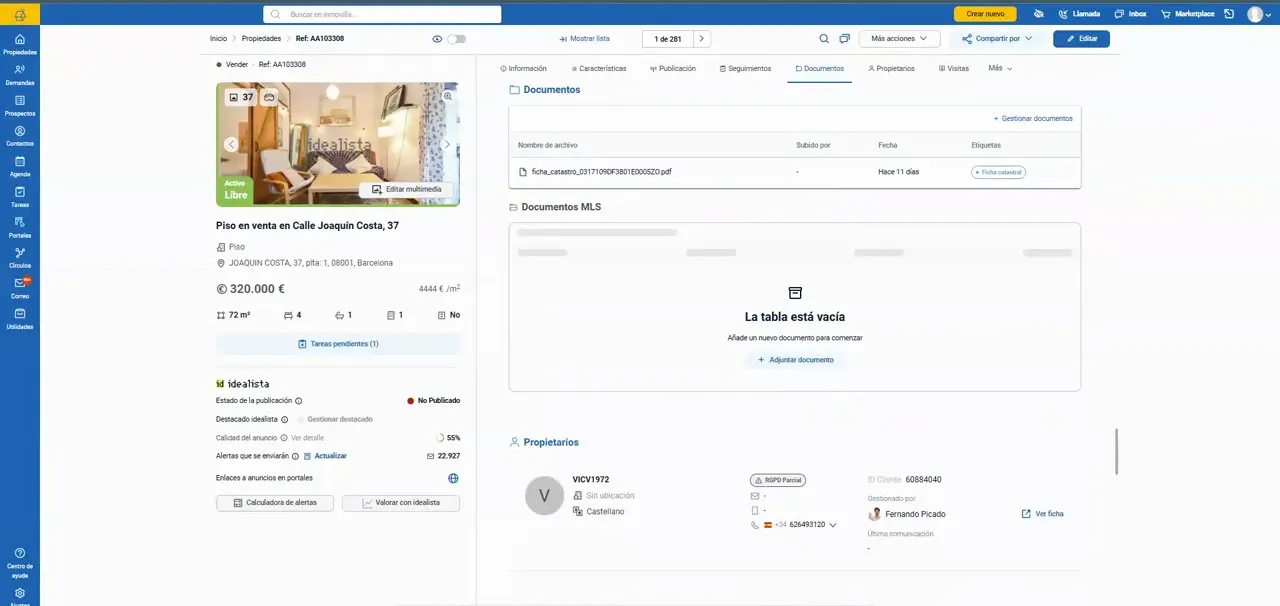
Task: Click Inicio in the breadcrumb
Action: coord(218,39)
